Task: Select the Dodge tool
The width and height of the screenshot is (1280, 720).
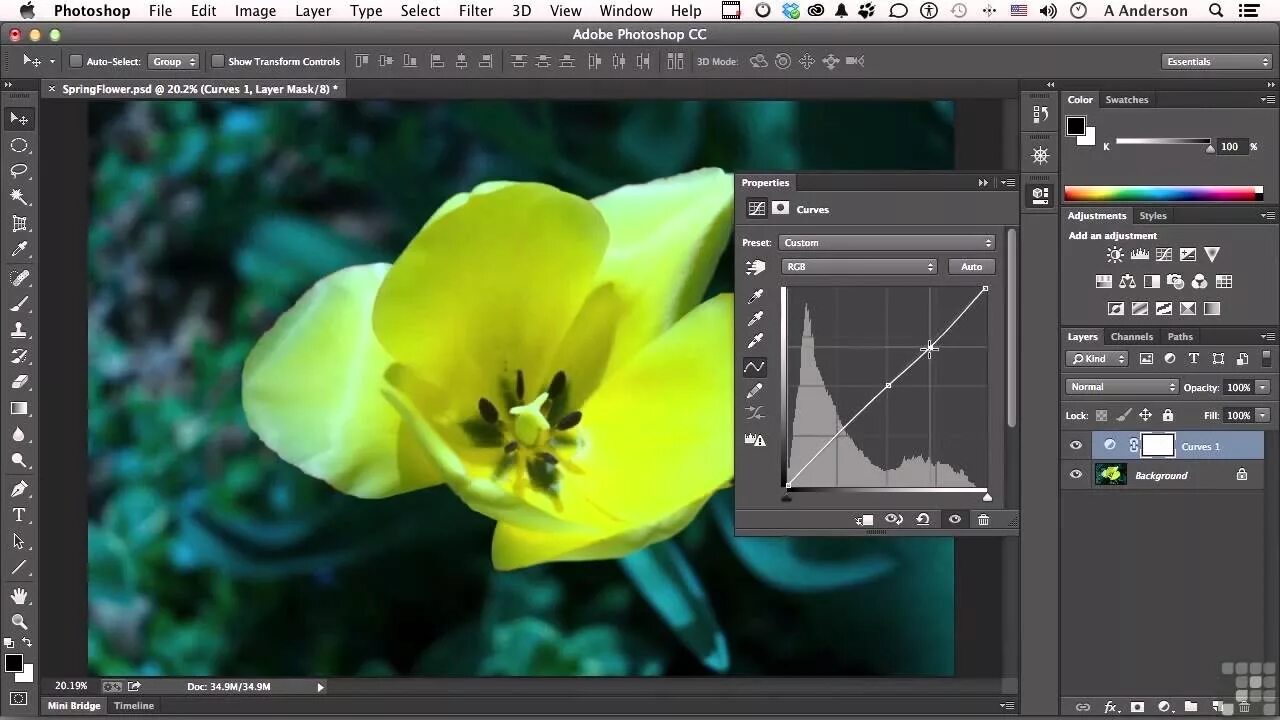Action: point(19,461)
